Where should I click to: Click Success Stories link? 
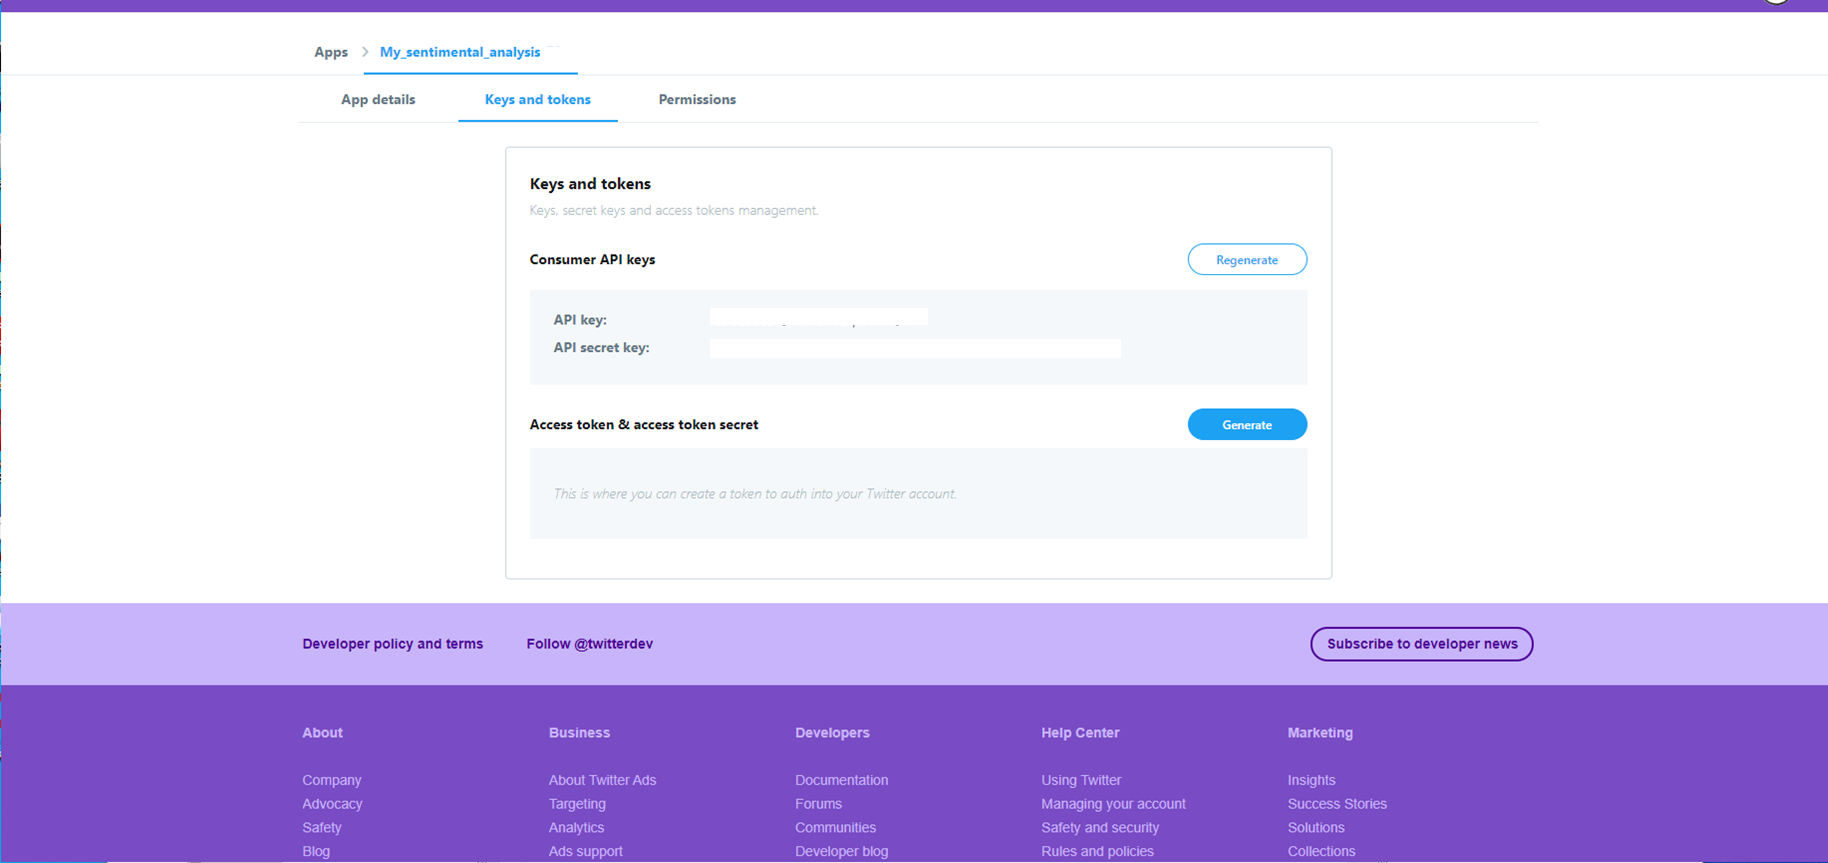(1337, 804)
